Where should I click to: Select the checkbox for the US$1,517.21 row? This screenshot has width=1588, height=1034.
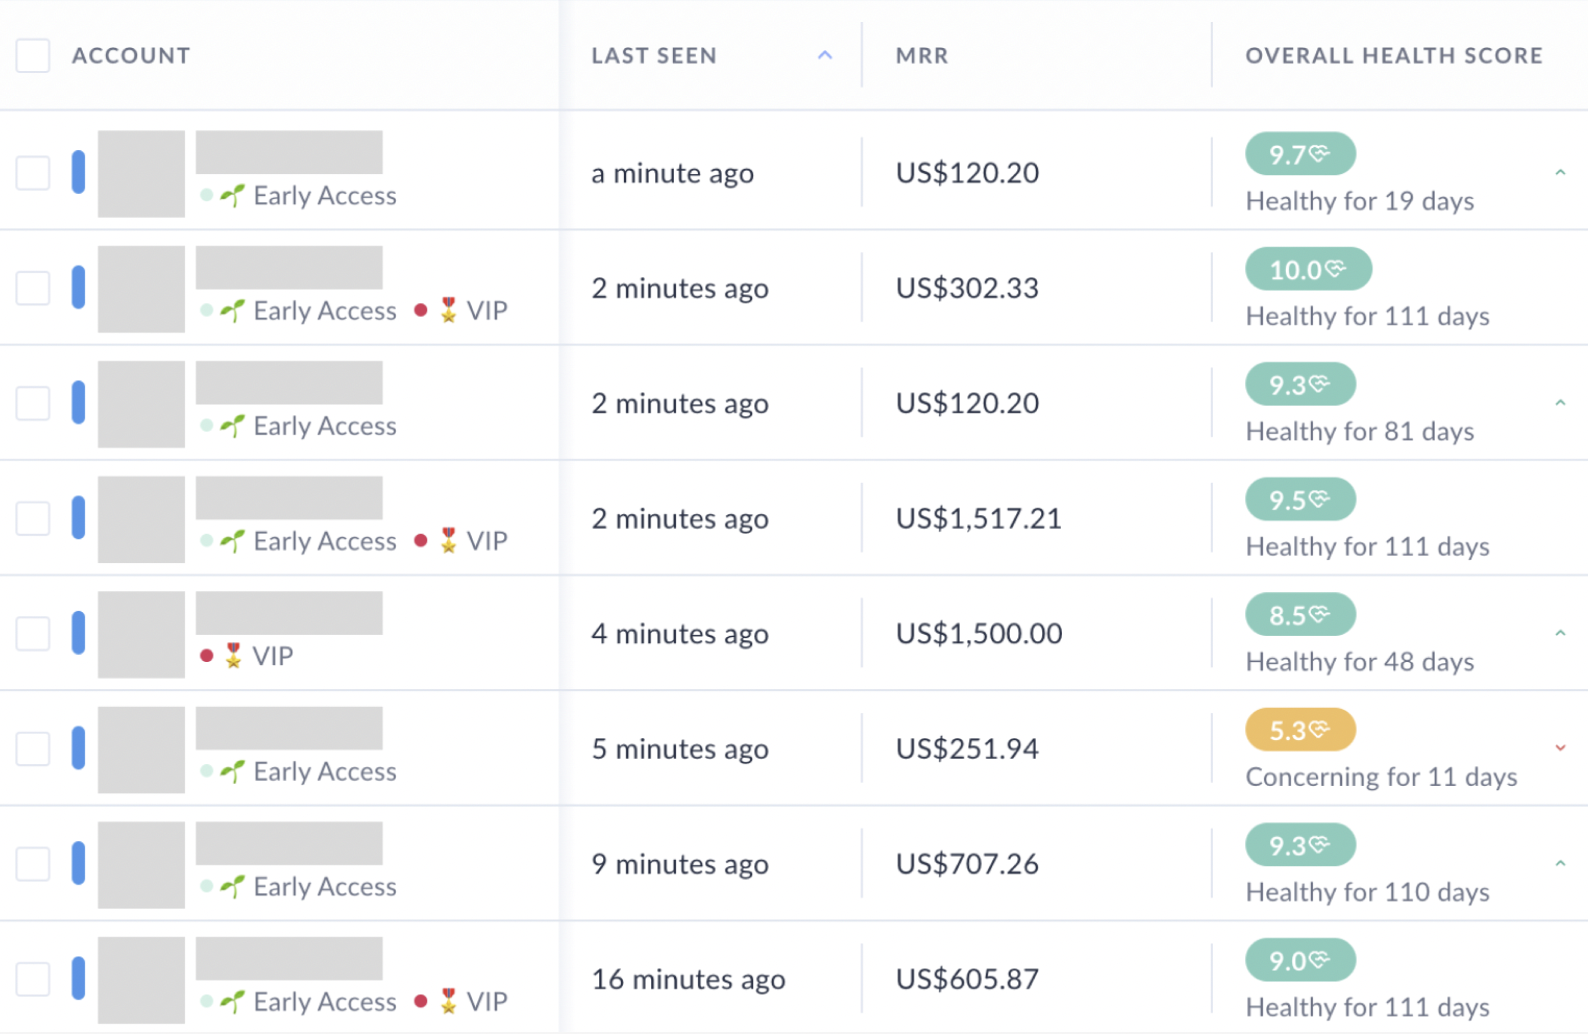33,518
